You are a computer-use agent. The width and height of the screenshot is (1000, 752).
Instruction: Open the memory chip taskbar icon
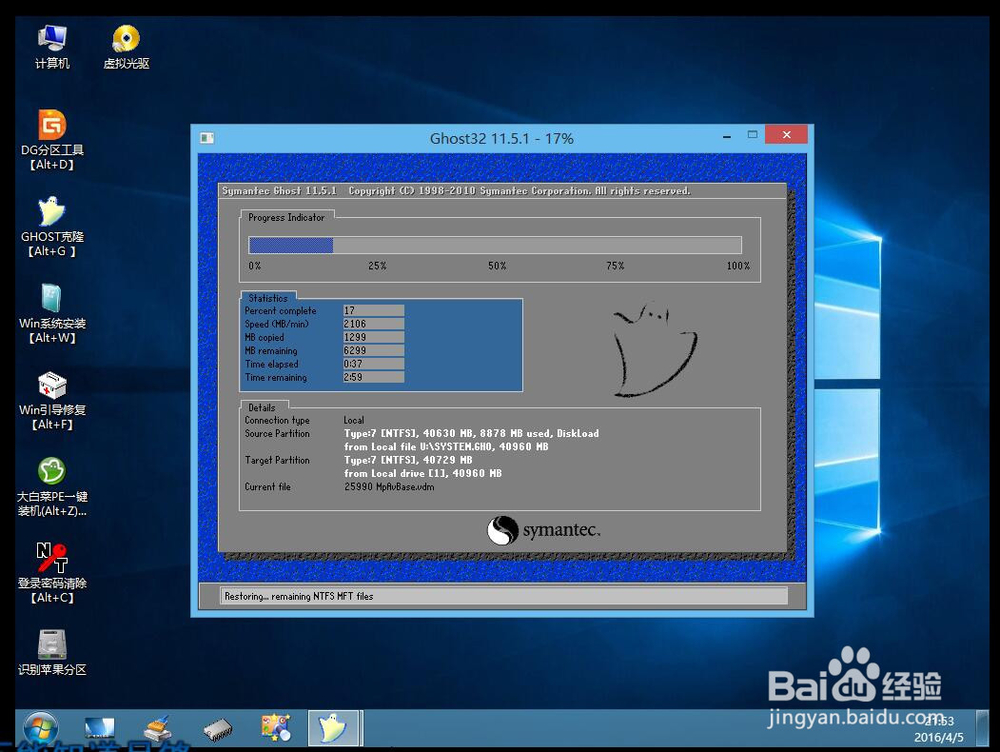click(217, 728)
